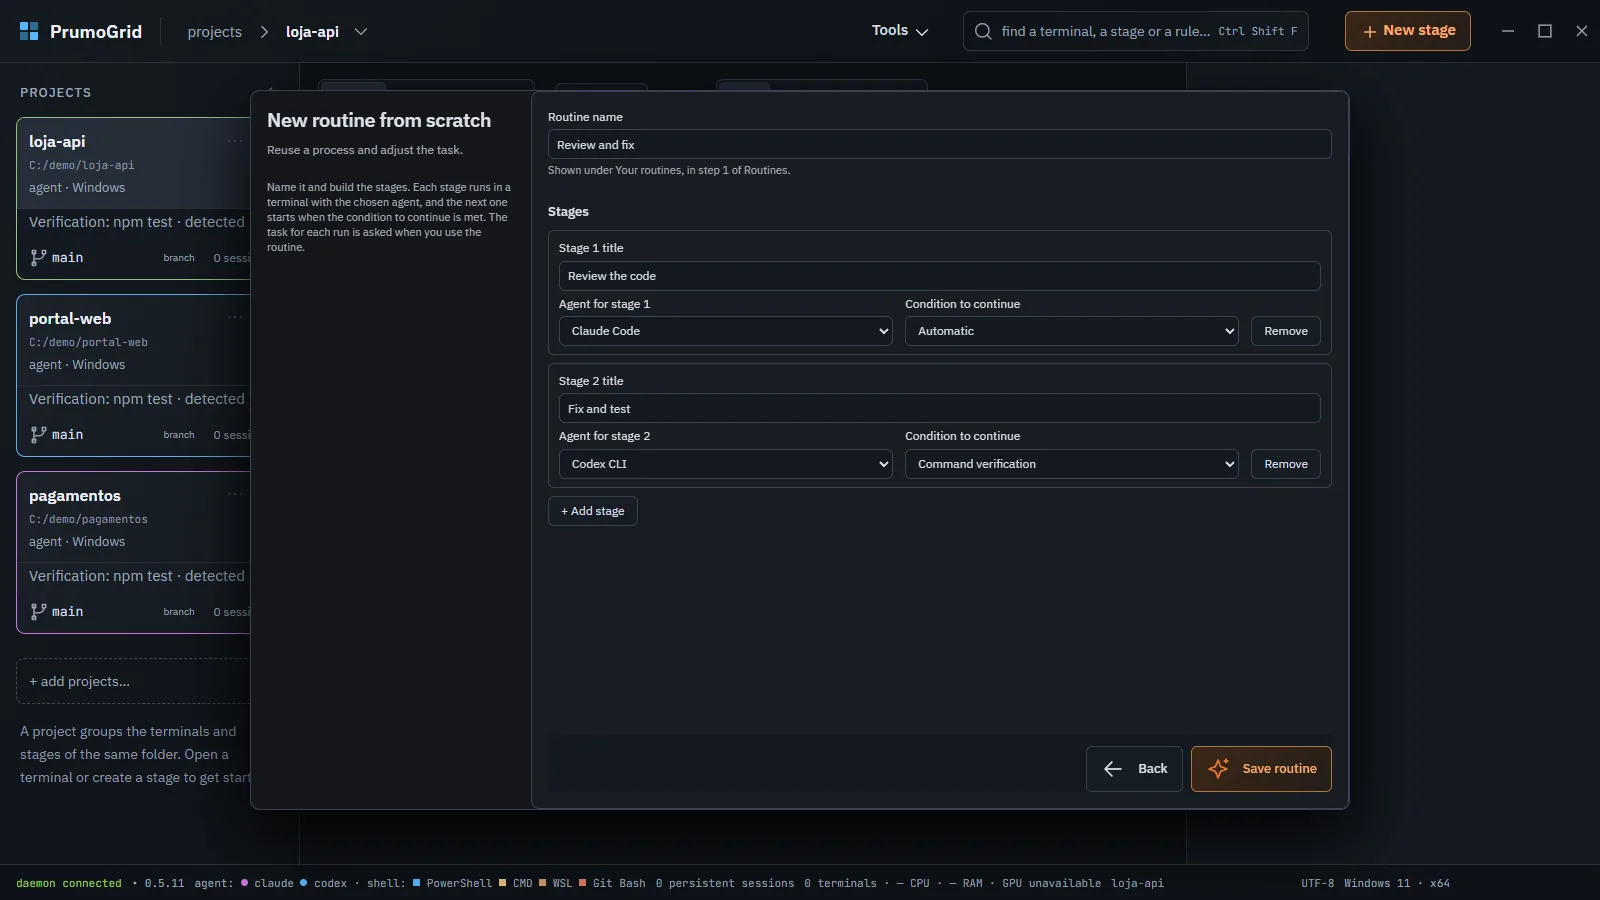Click the breadcrumb chevron after projects

click(x=265, y=32)
